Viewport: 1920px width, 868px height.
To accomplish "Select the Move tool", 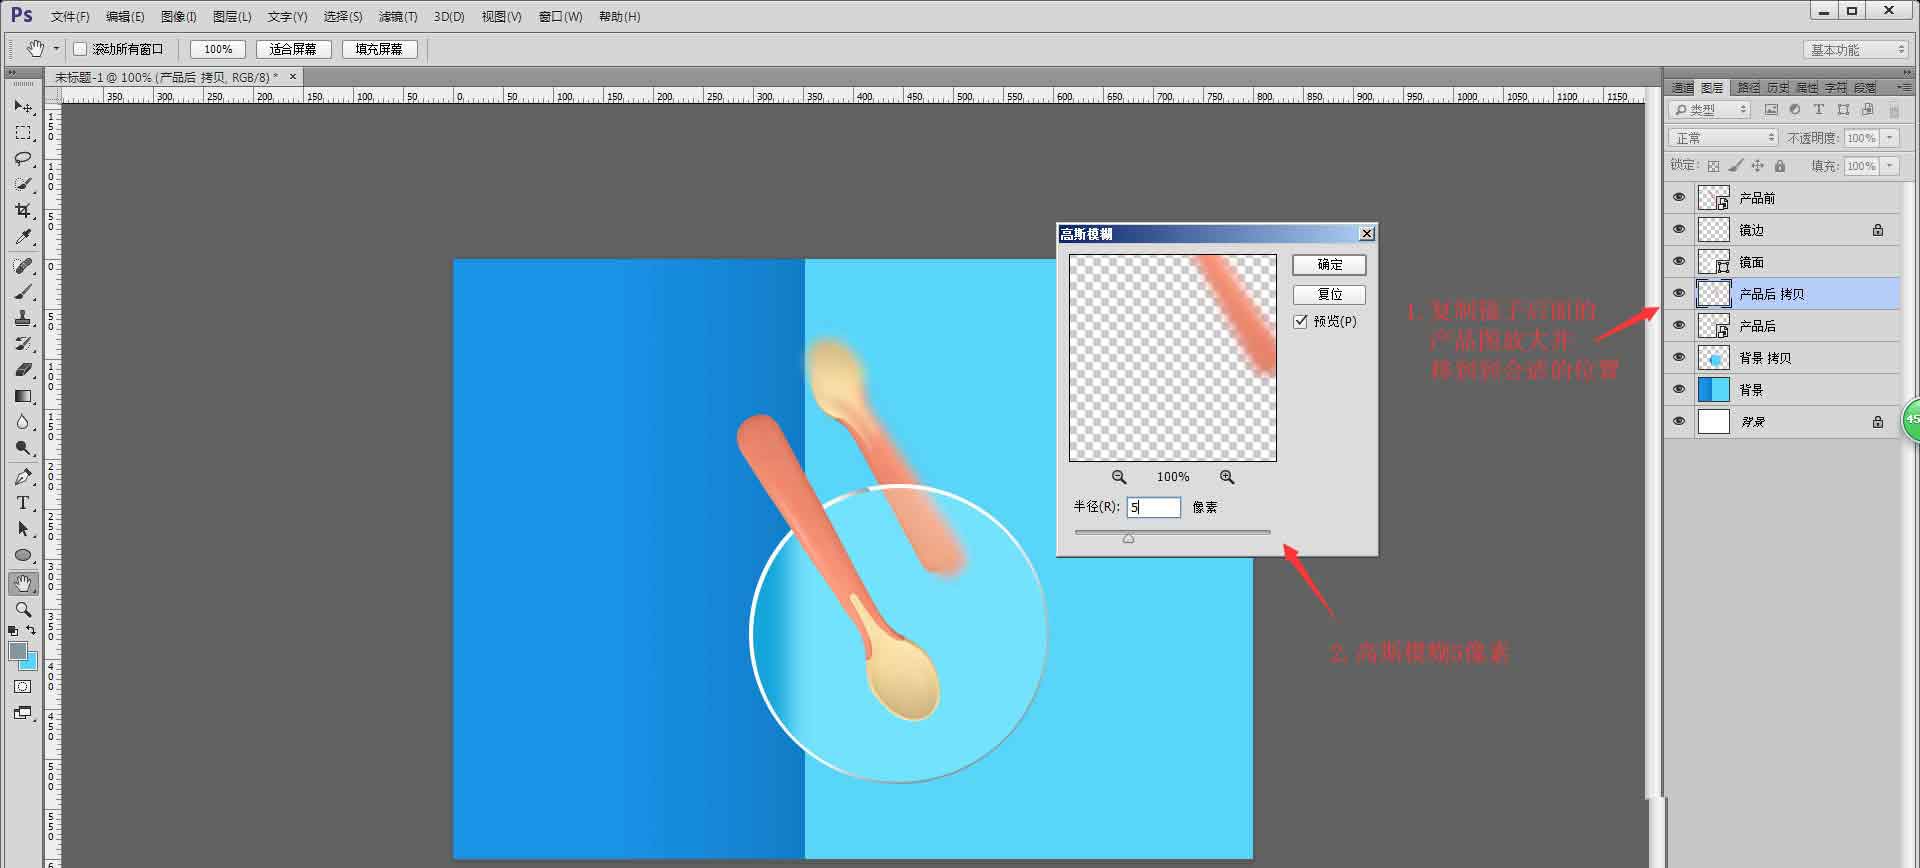I will (23, 106).
